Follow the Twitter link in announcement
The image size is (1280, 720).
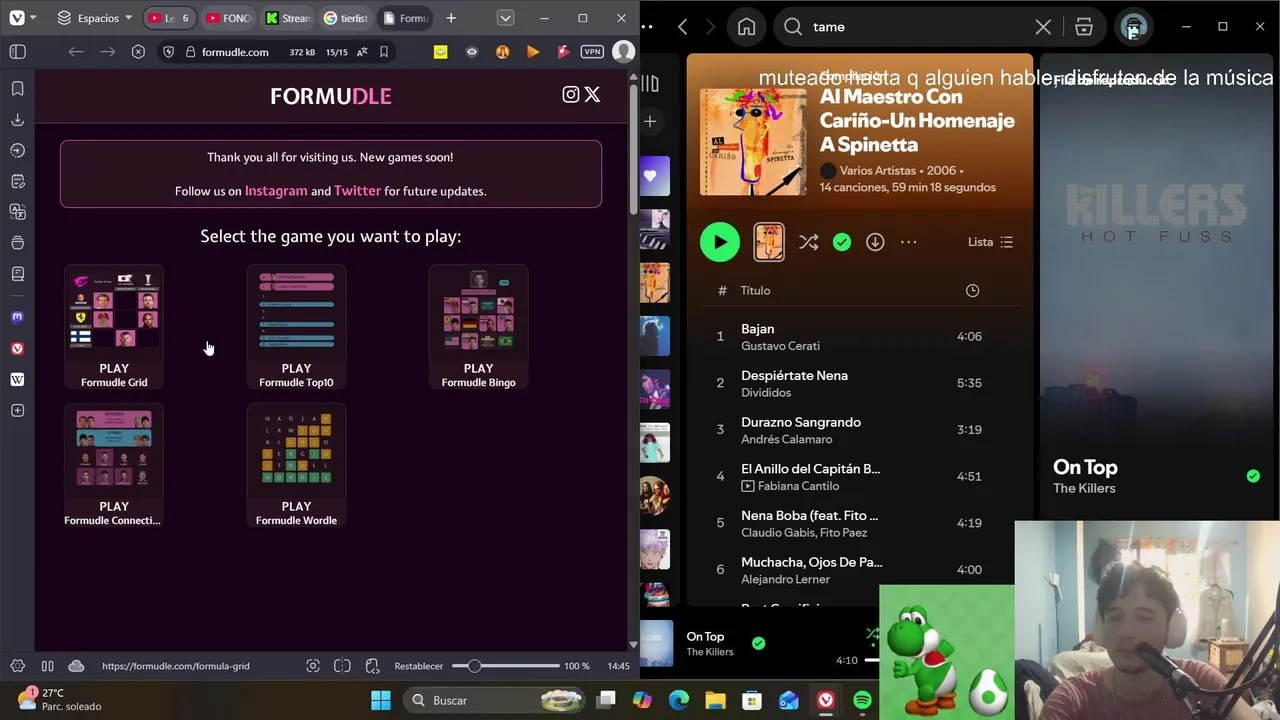click(357, 191)
